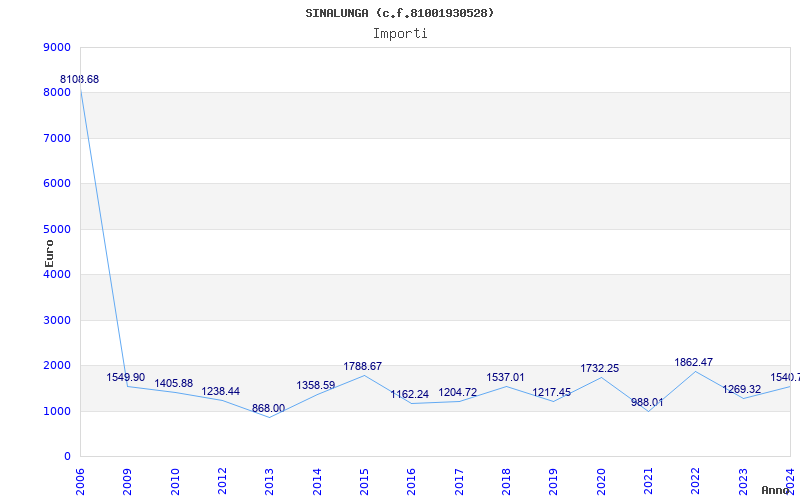Screen dimensions: 800x500
Task: Click the 1238.44 value label
Action: [220, 391]
